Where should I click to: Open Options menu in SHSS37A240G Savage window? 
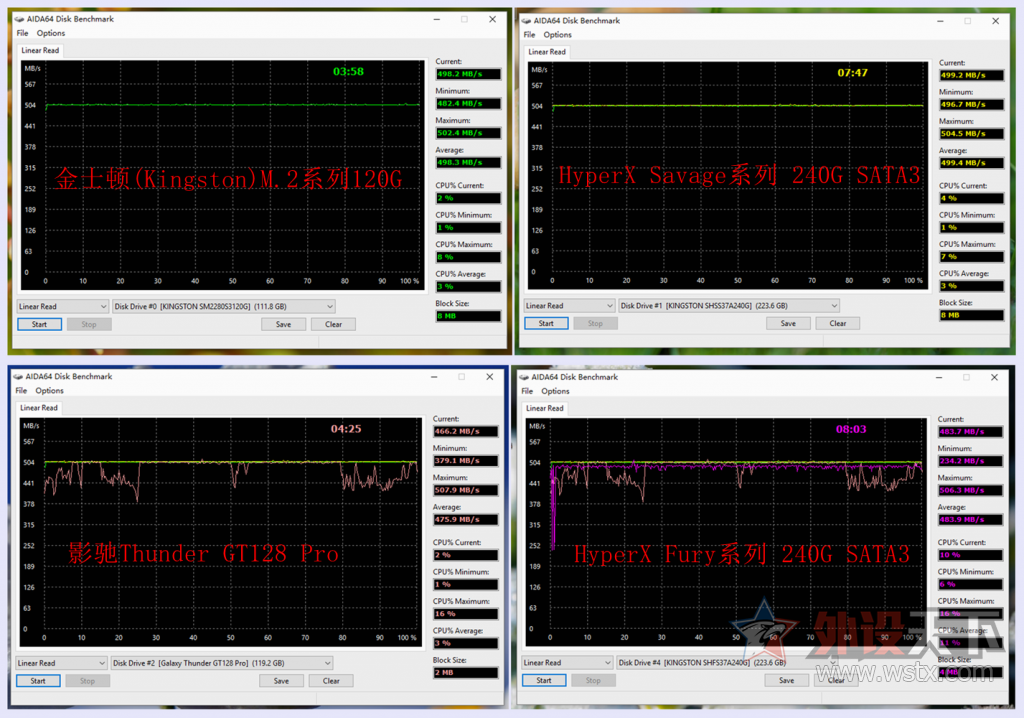(x=557, y=35)
